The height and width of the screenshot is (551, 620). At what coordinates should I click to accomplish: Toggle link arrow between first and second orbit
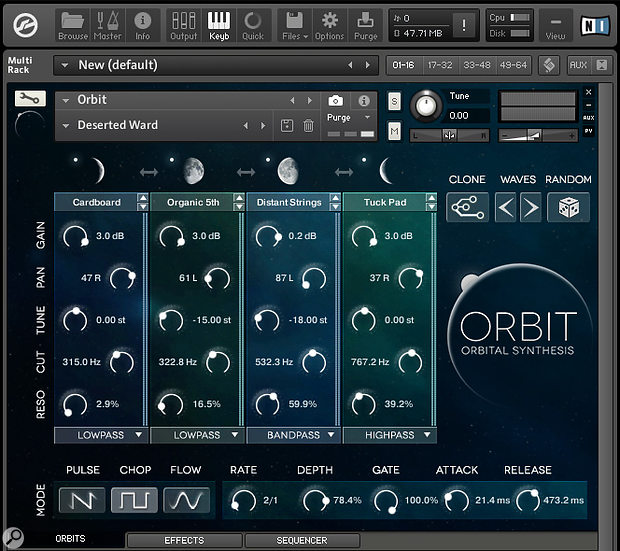pos(149,172)
